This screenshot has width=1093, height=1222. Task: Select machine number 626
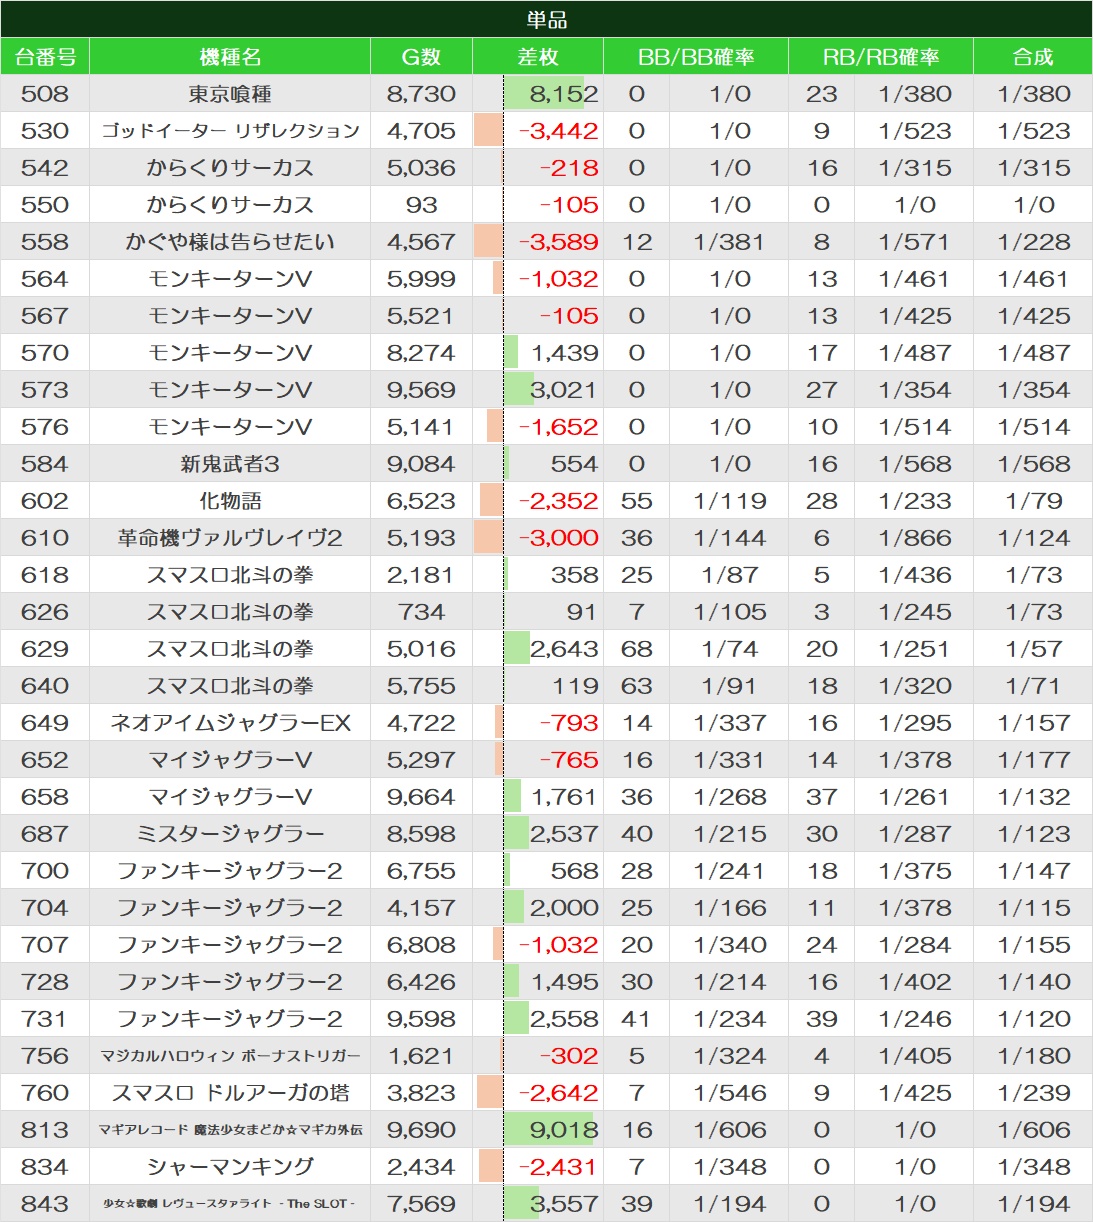[45, 612]
